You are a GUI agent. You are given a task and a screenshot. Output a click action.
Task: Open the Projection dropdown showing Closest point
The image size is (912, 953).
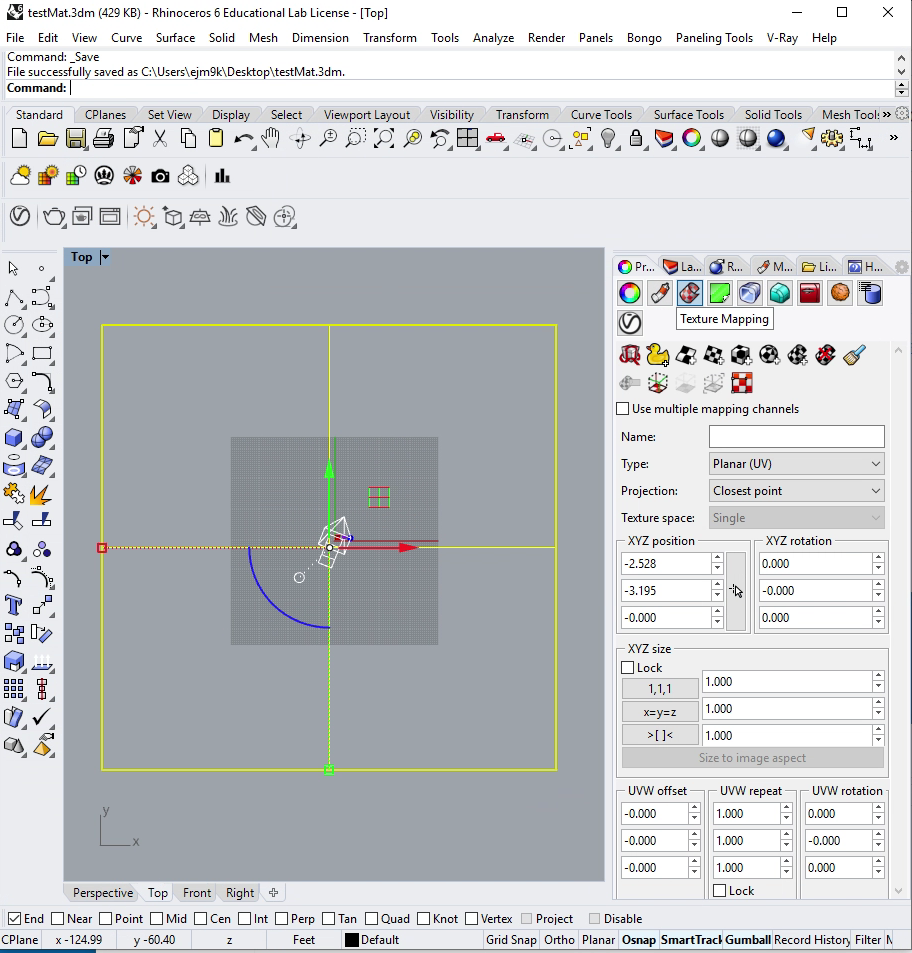click(x=796, y=490)
